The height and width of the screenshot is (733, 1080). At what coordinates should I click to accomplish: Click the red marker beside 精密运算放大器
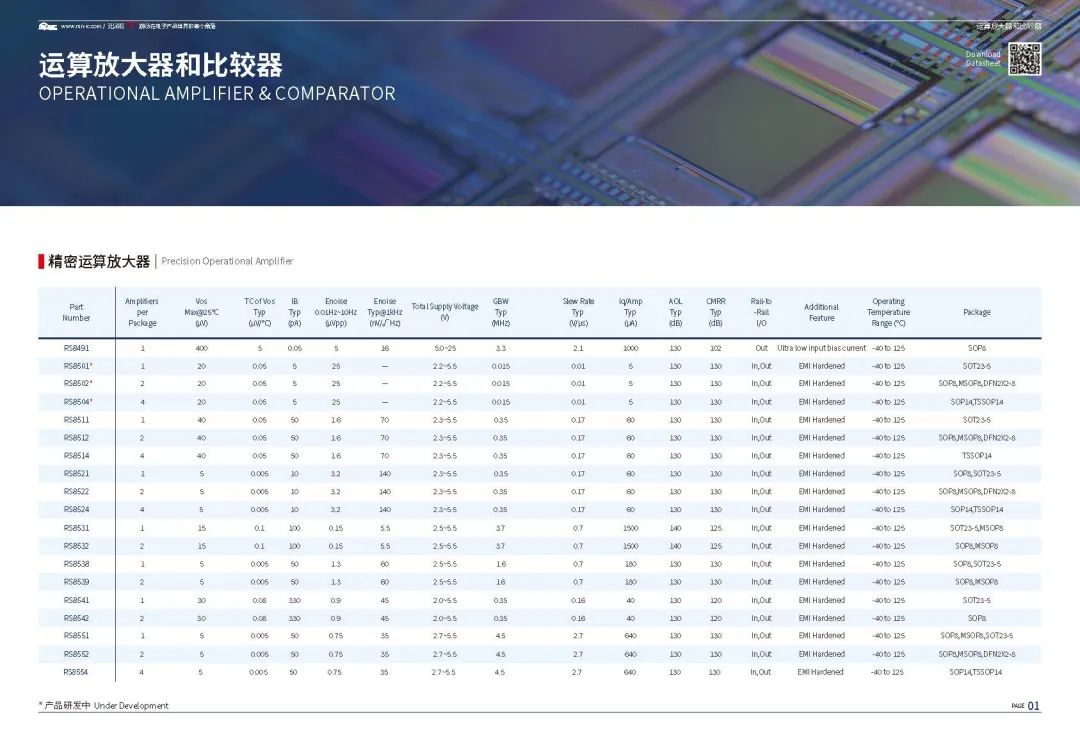[41, 261]
